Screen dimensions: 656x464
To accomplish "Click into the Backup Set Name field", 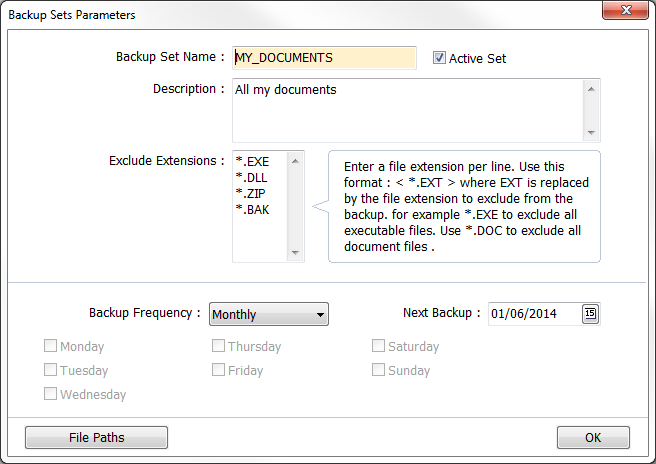I will point(323,58).
